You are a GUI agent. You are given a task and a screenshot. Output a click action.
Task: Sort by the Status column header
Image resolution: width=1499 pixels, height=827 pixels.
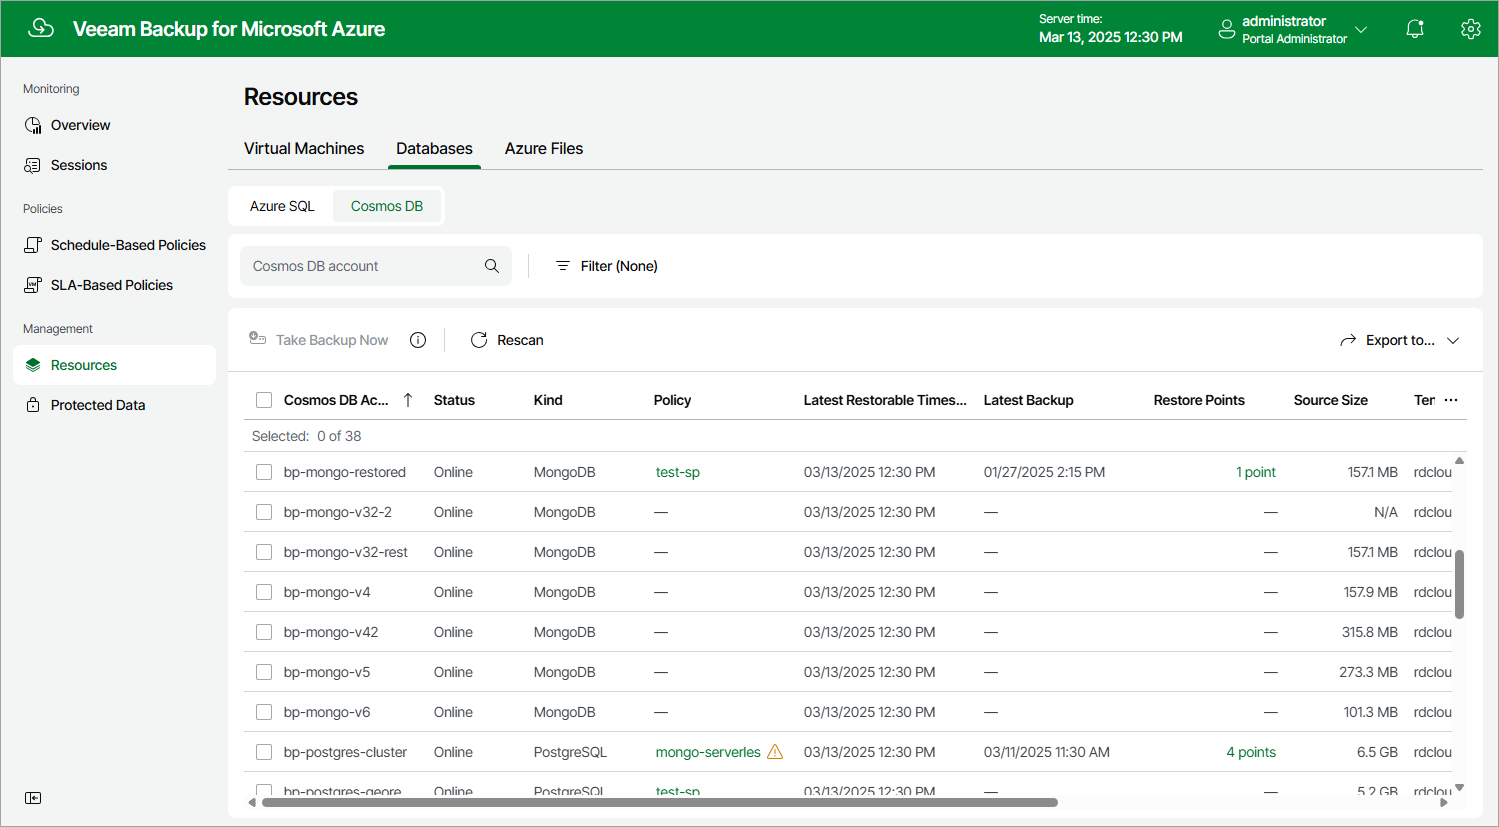[x=454, y=400]
